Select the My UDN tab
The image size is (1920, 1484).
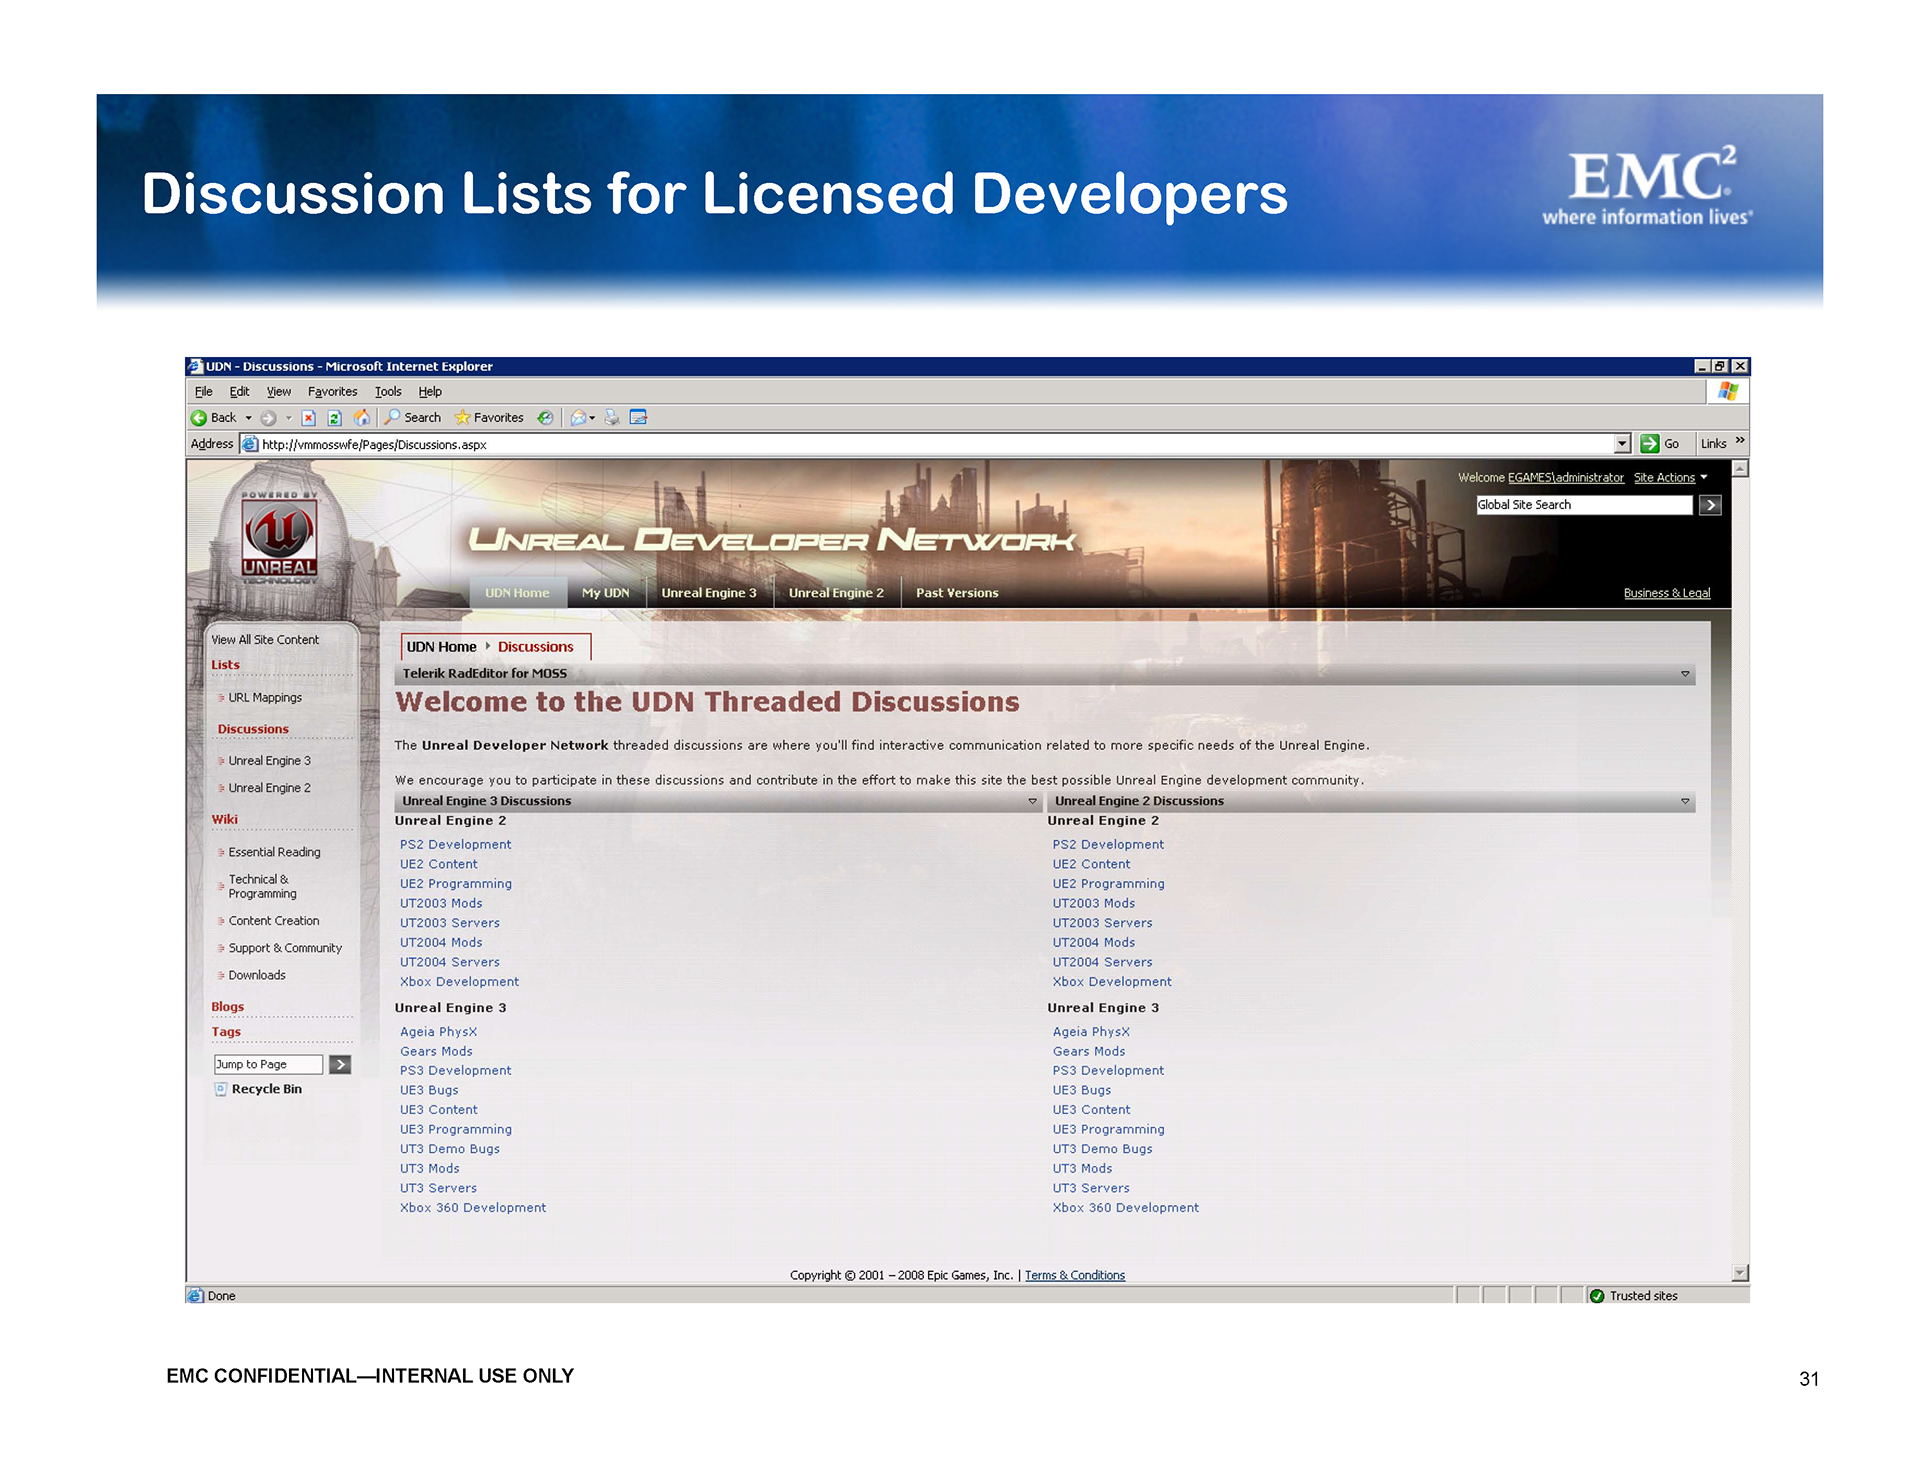click(x=605, y=593)
